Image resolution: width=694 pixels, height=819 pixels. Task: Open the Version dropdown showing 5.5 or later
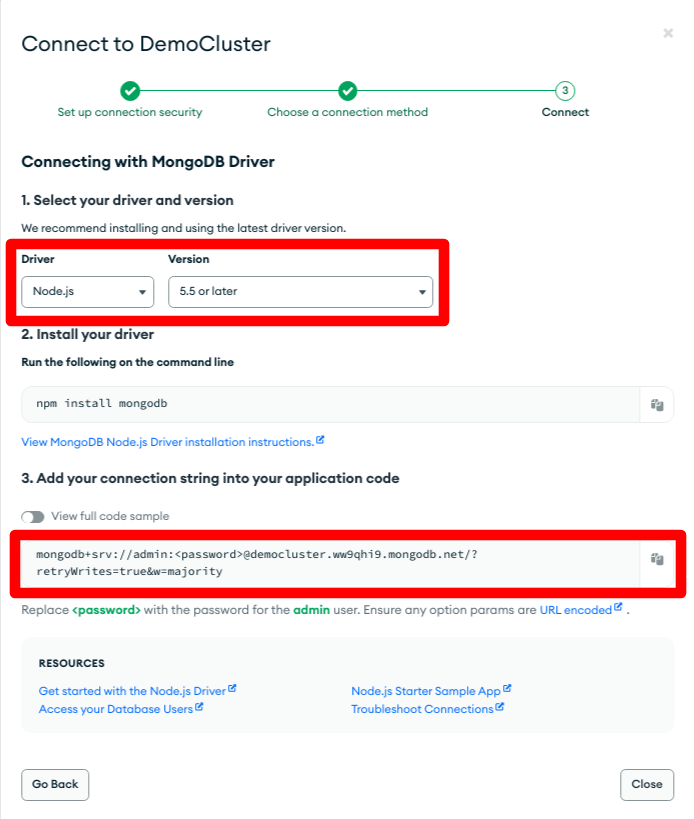coord(300,292)
